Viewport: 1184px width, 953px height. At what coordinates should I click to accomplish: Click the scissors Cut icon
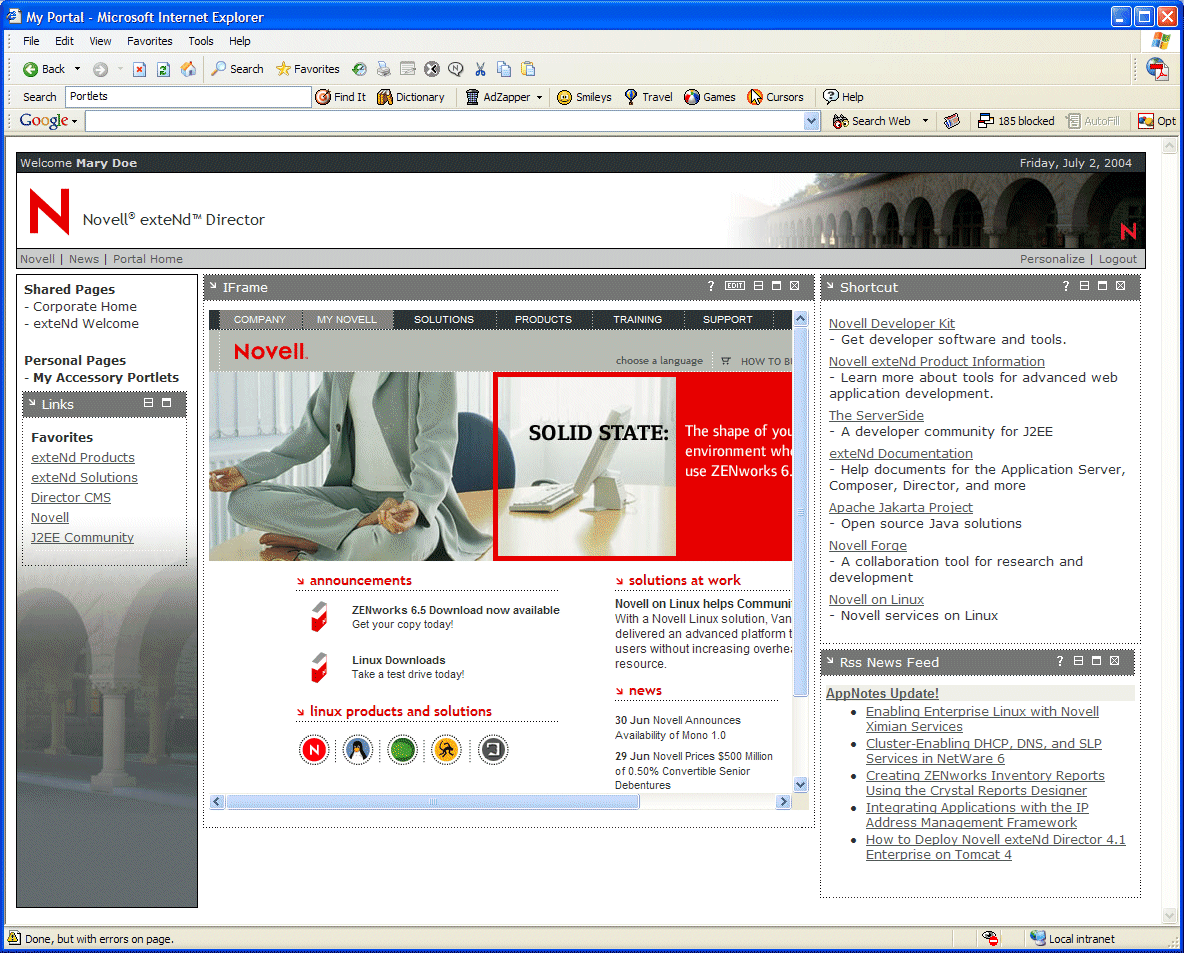(480, 69)
